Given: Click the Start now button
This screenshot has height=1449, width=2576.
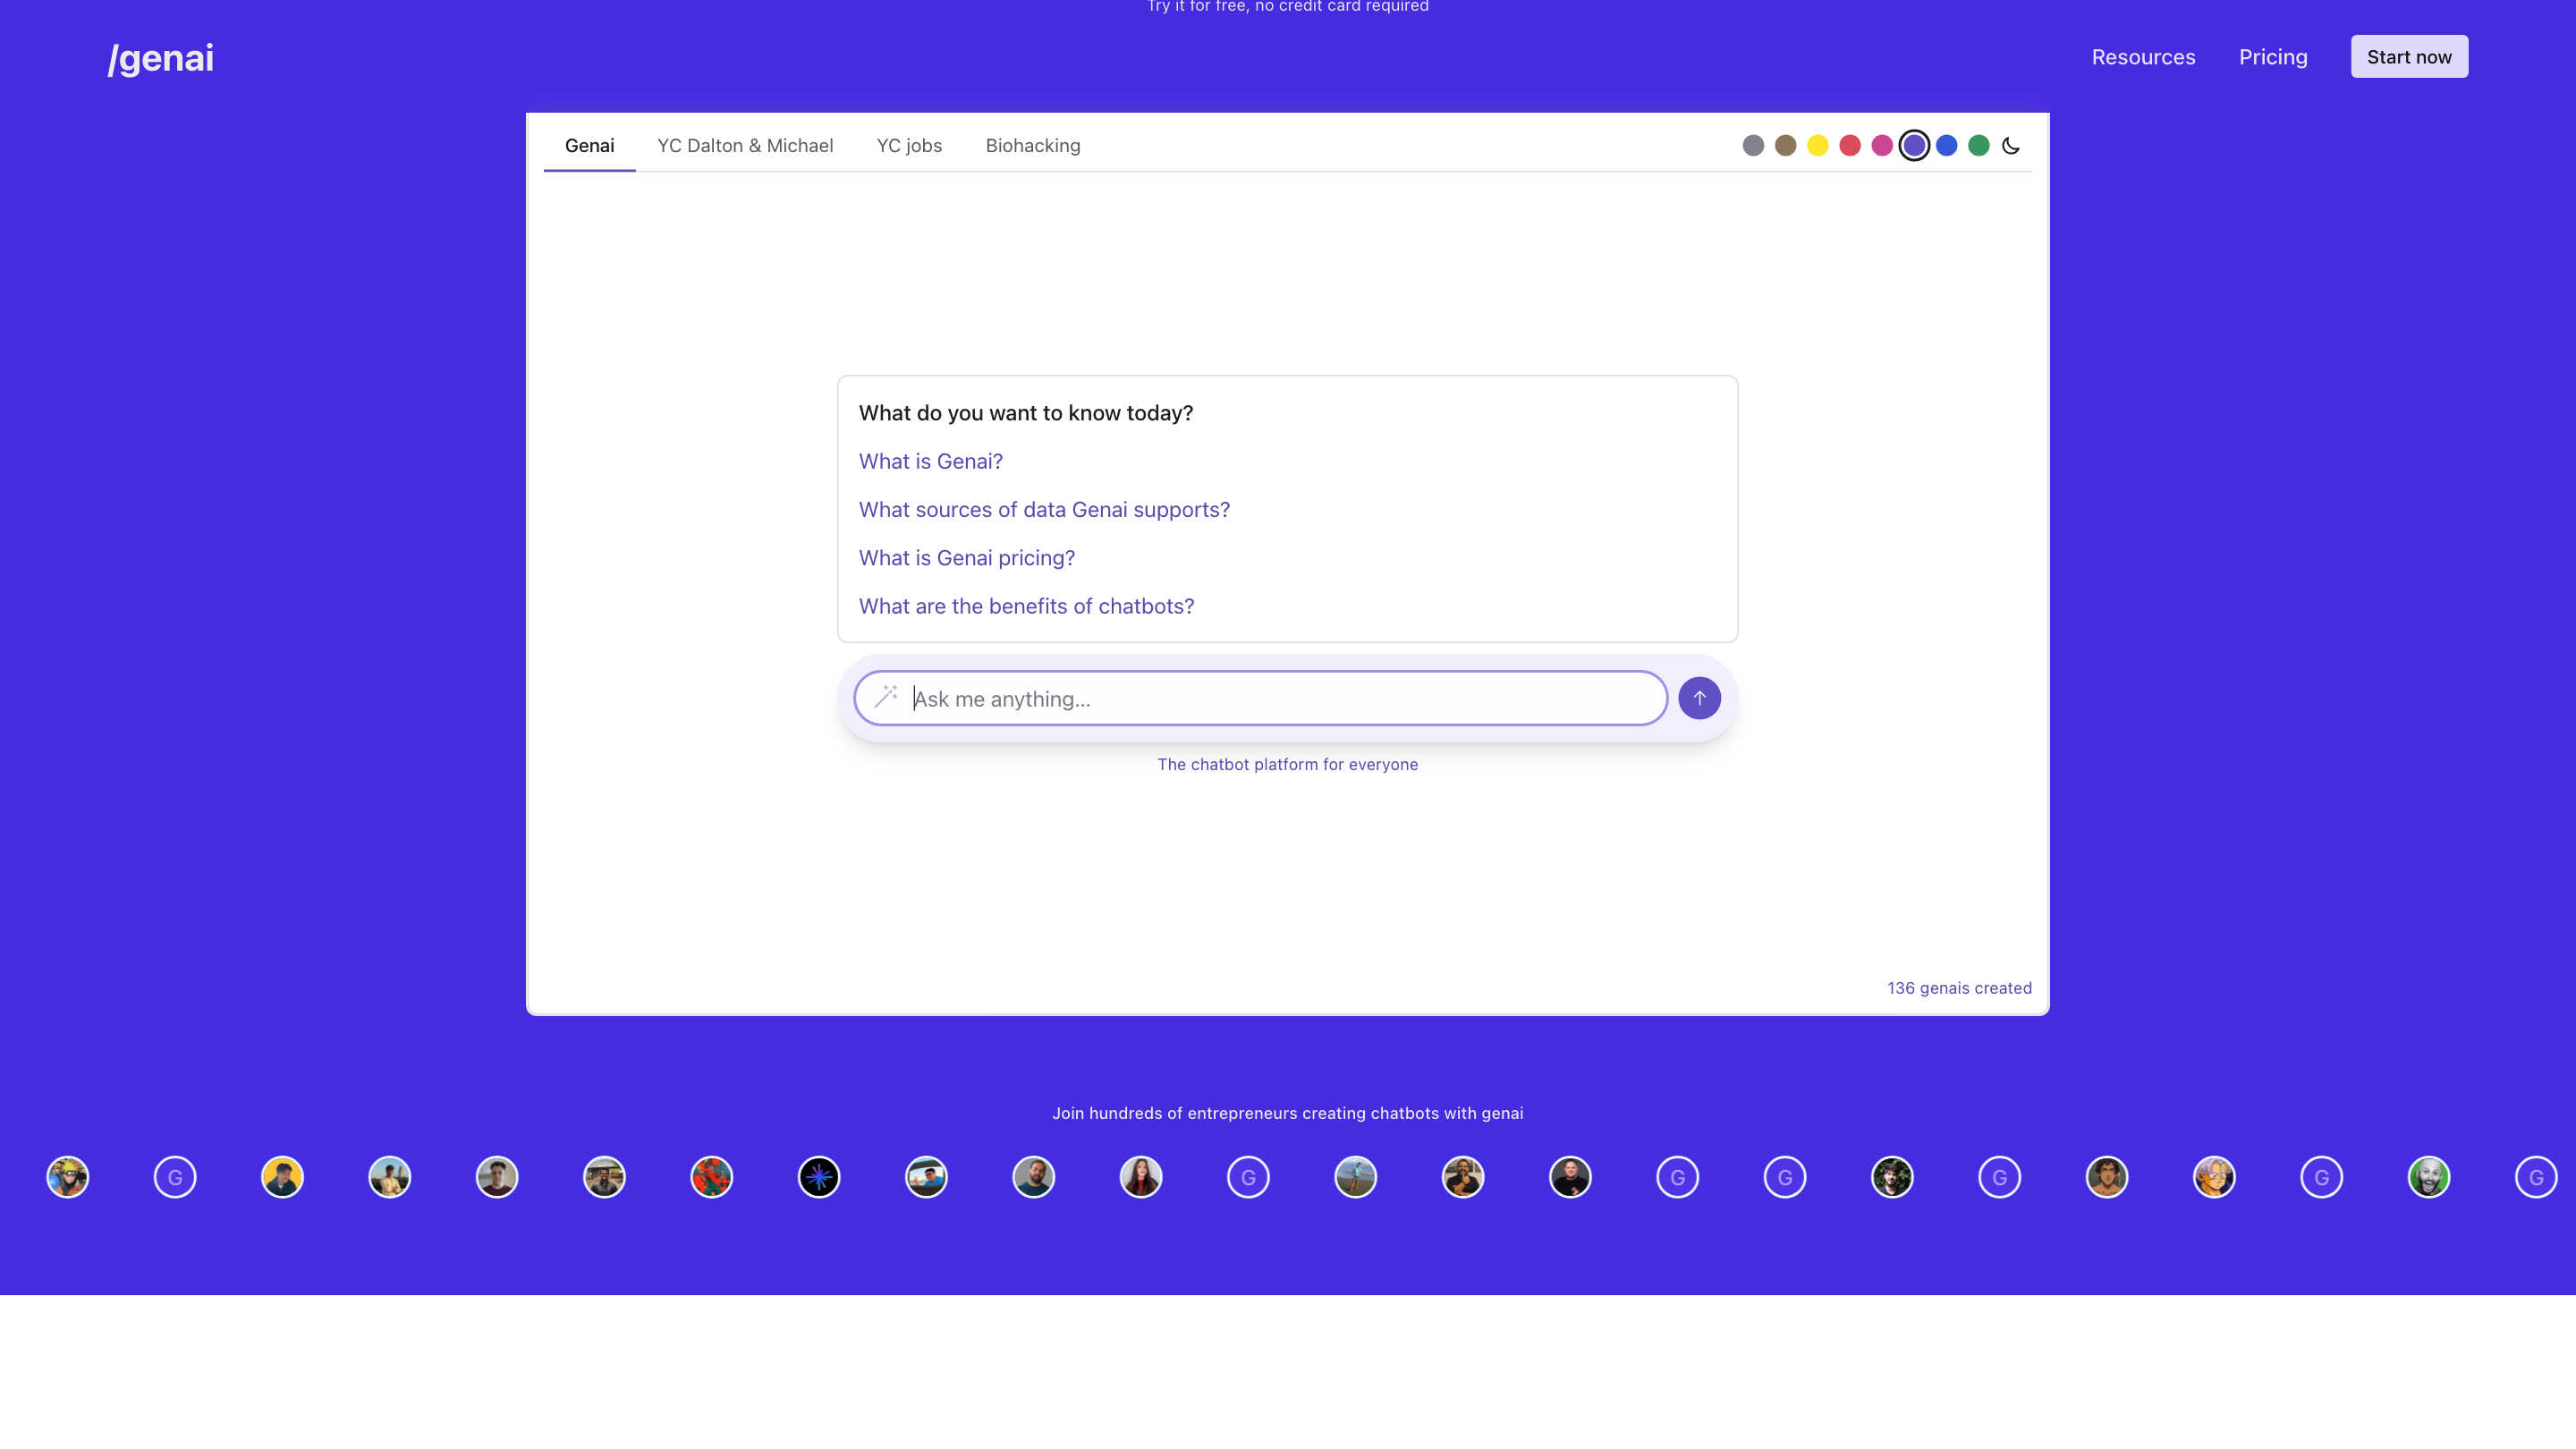Looking at the screenshot, I should (2409, 57).
